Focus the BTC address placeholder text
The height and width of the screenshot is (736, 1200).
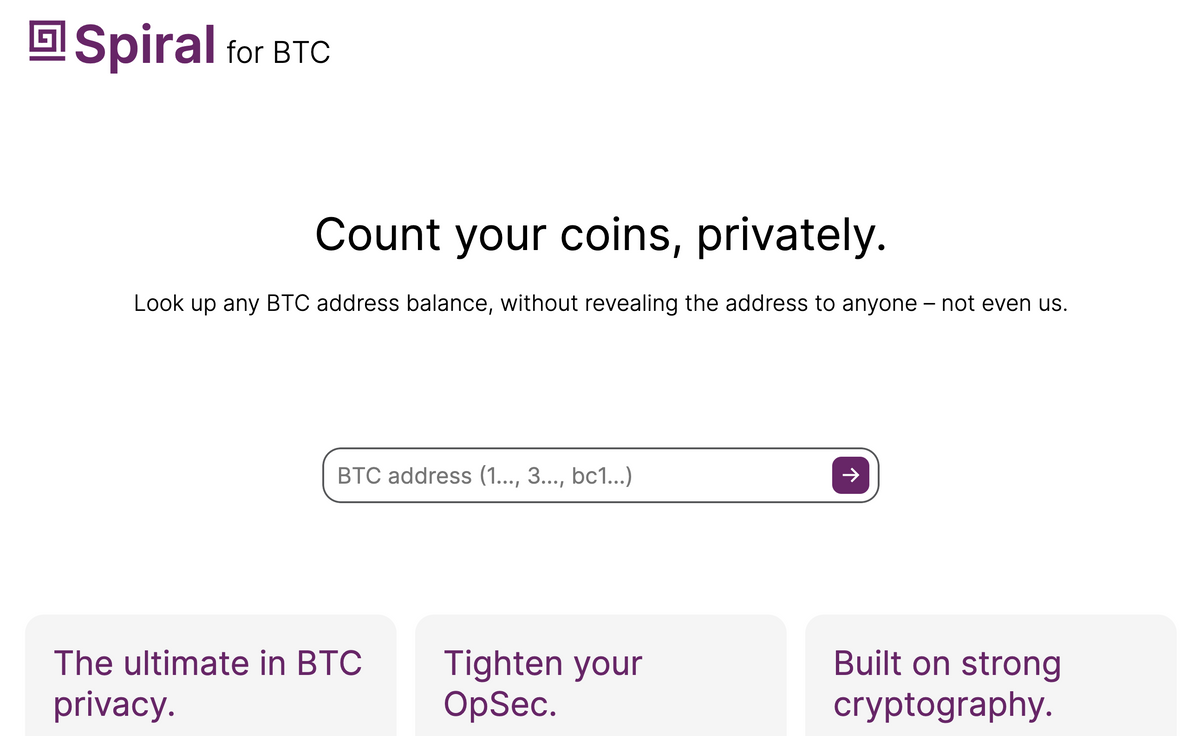pos(485,476)
